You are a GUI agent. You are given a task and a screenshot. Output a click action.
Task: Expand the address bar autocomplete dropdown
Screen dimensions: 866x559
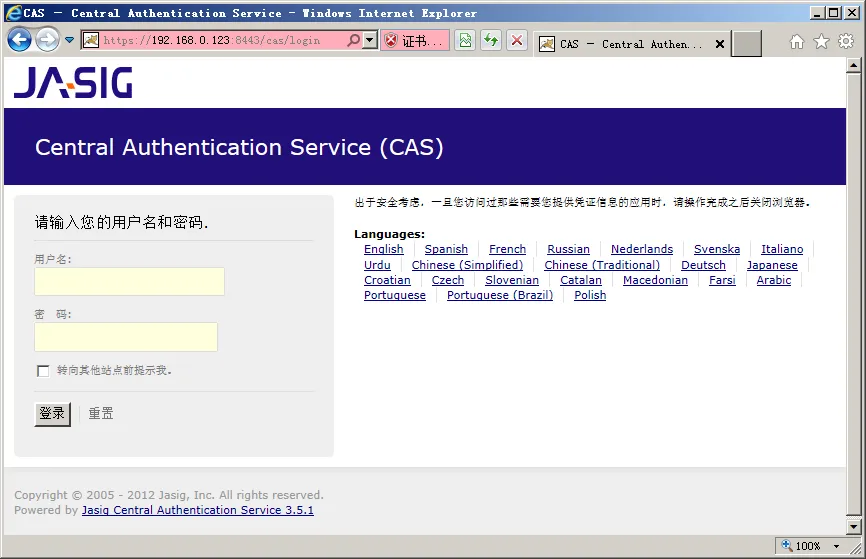(x=370, y=40)
